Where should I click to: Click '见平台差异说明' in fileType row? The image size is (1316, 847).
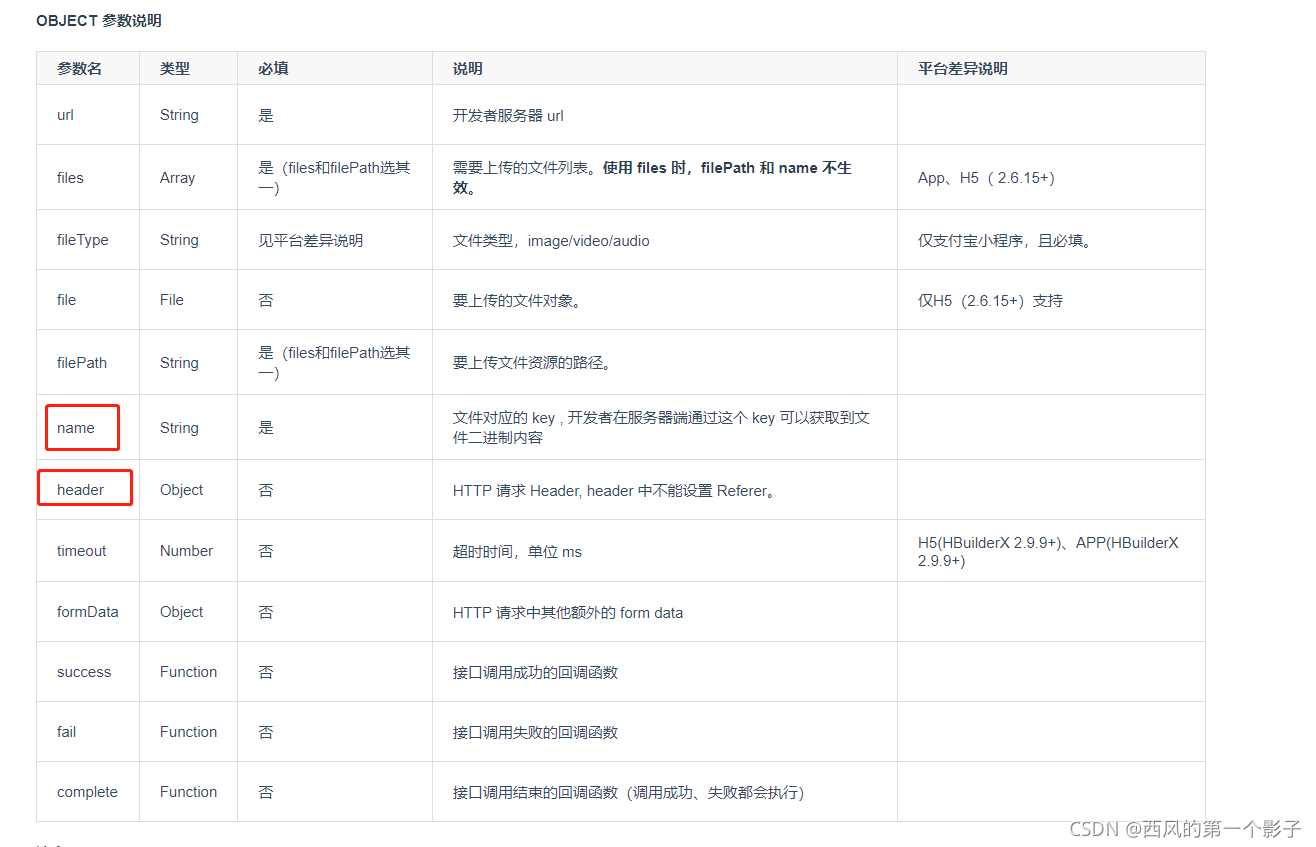310,241
